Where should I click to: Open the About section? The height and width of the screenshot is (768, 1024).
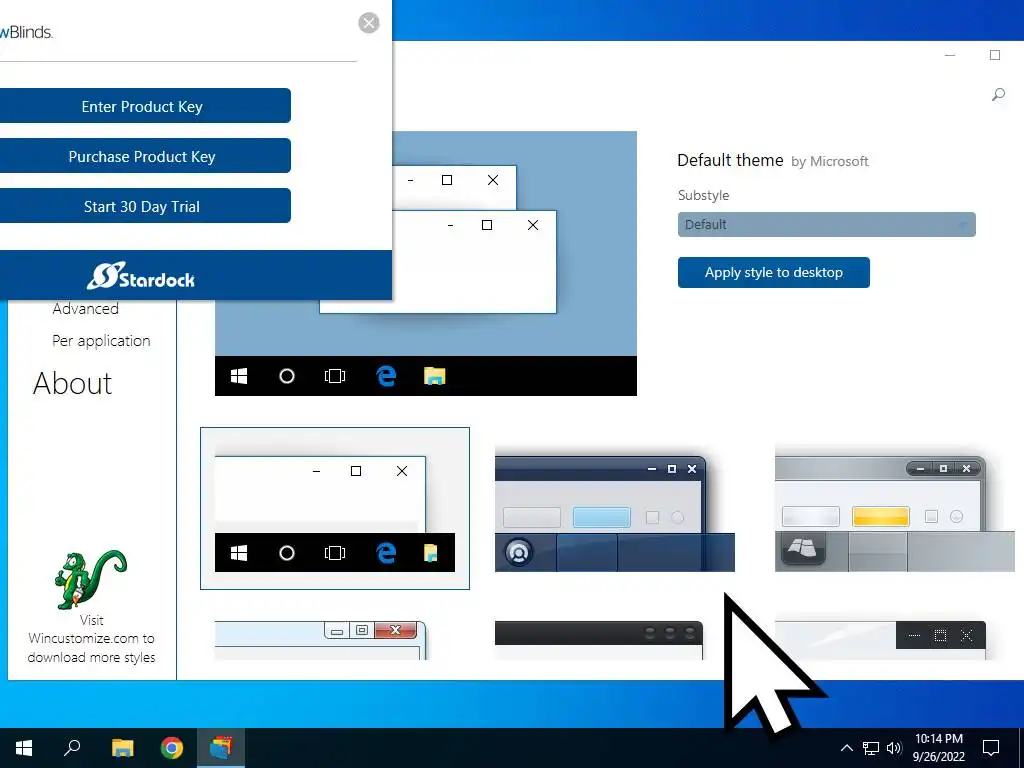click(72, 383)
